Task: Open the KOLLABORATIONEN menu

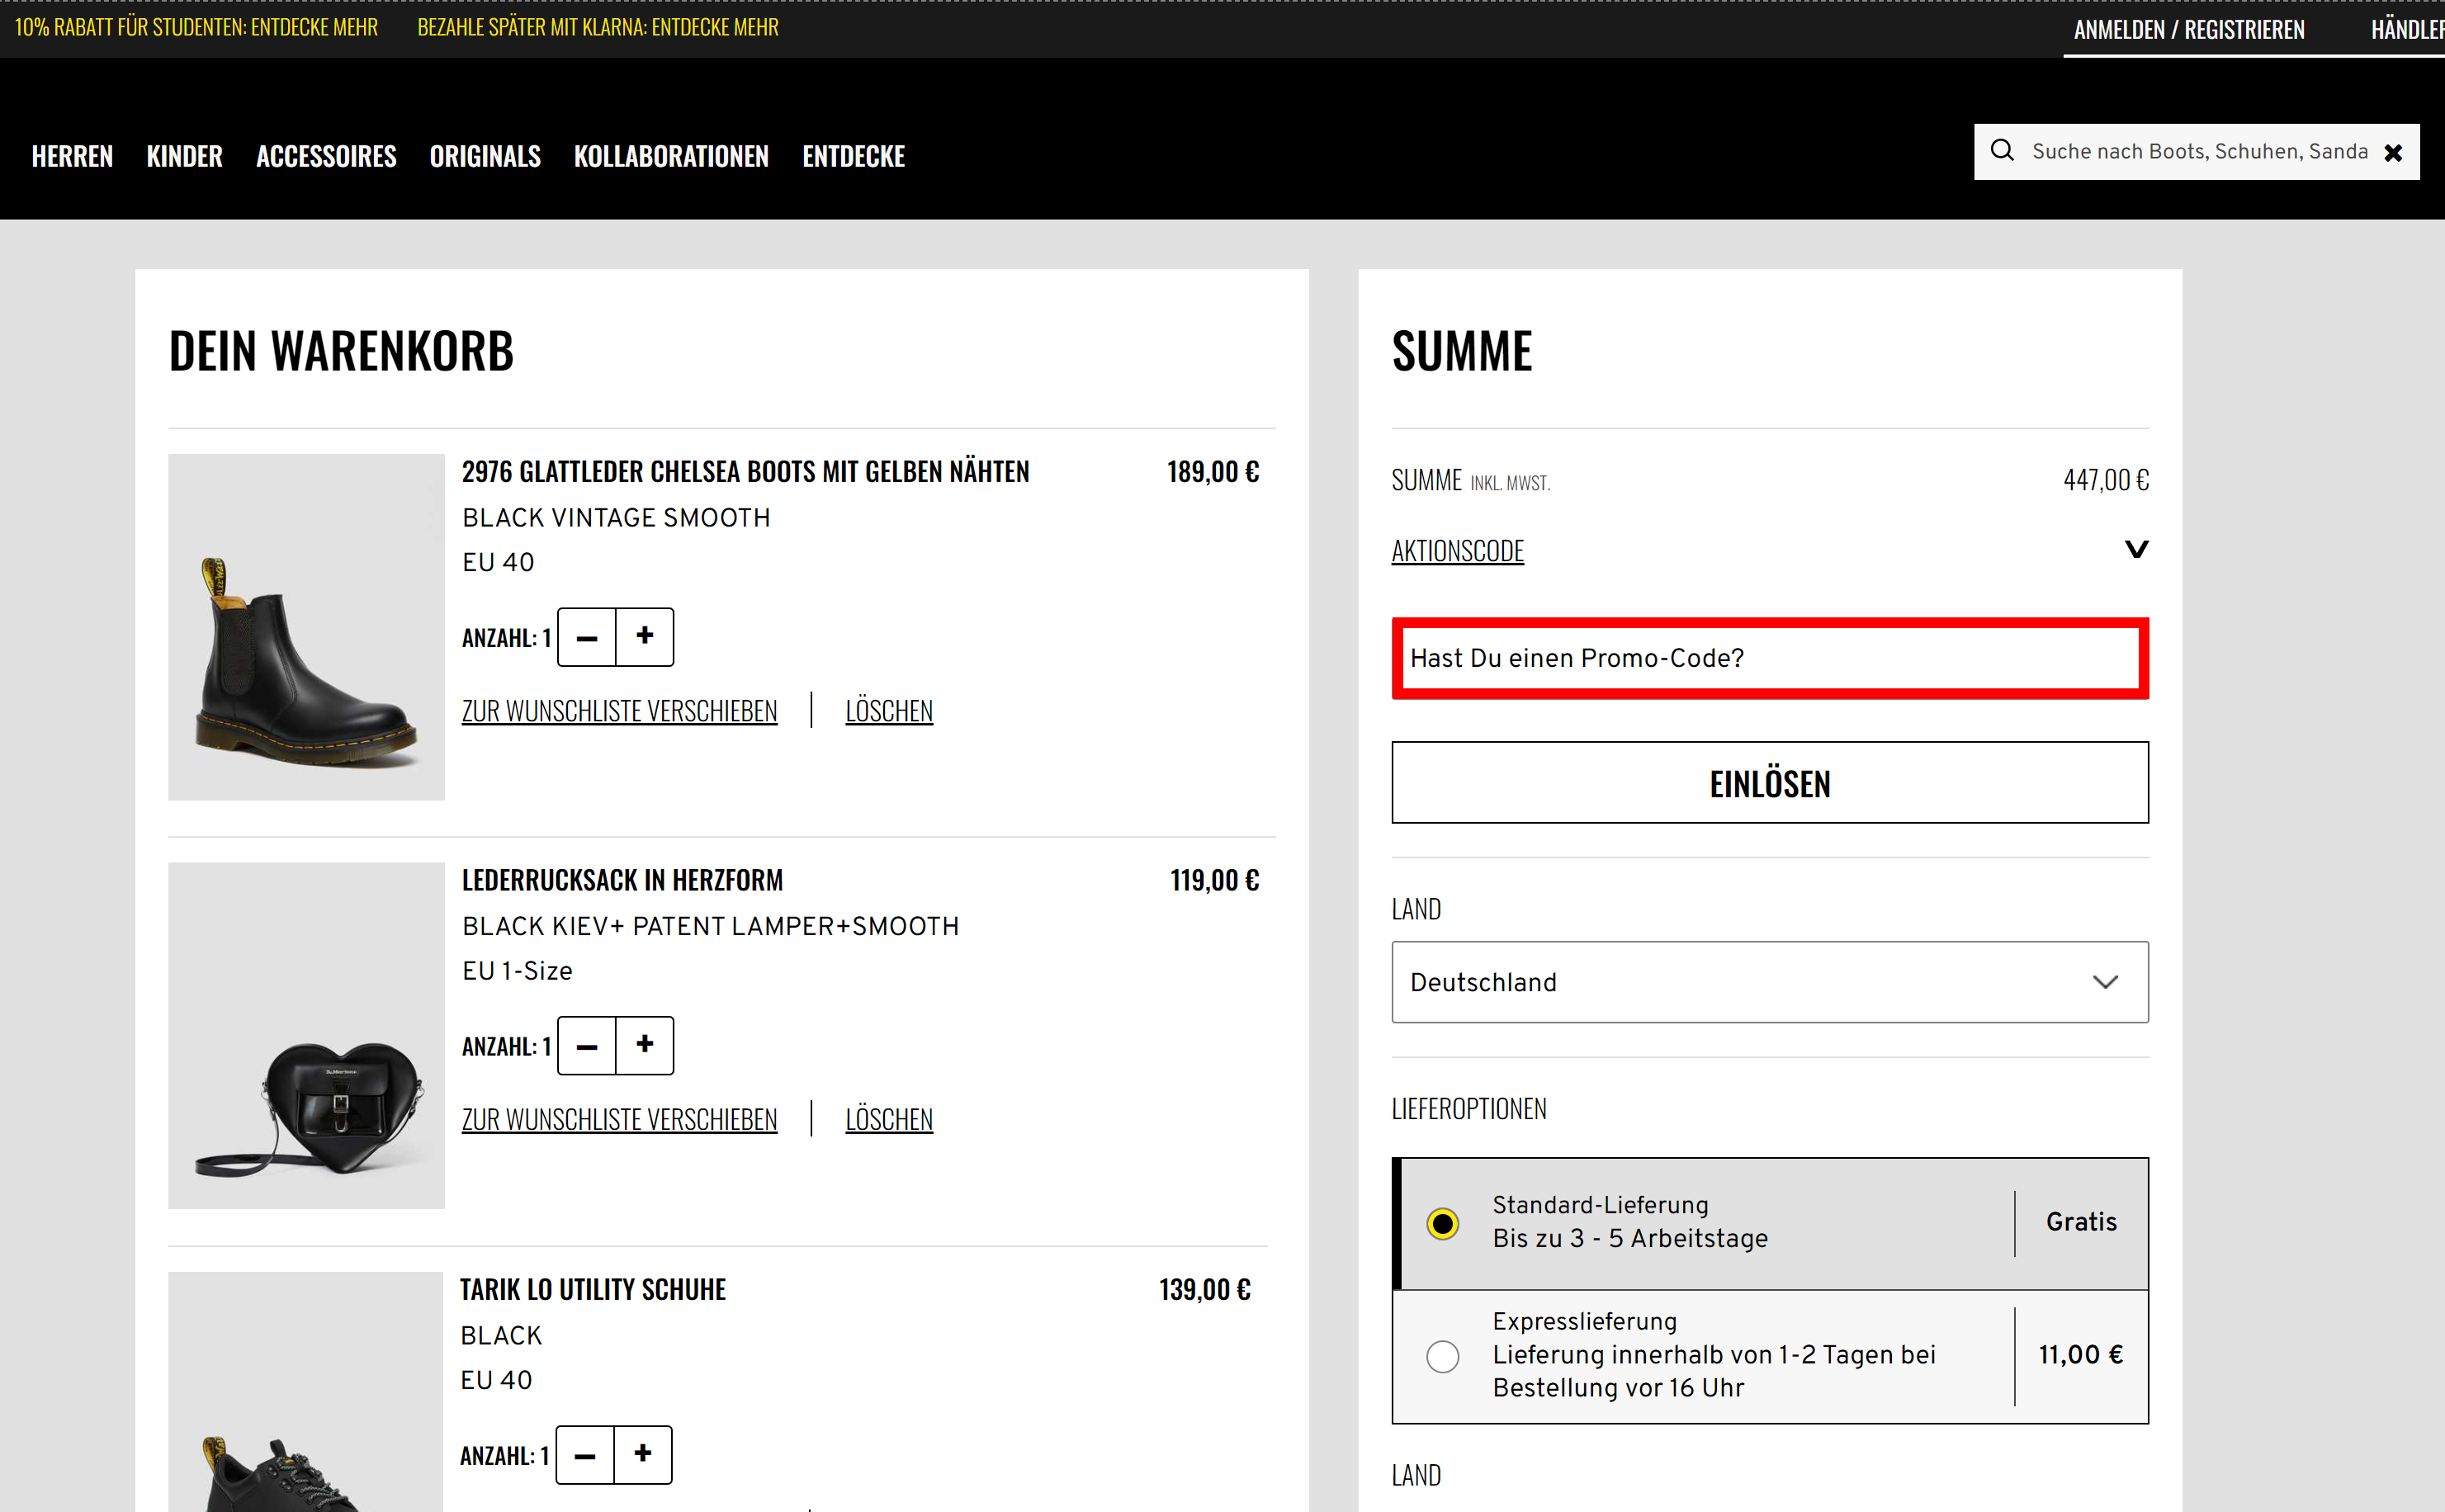Action: pos(670,156)
